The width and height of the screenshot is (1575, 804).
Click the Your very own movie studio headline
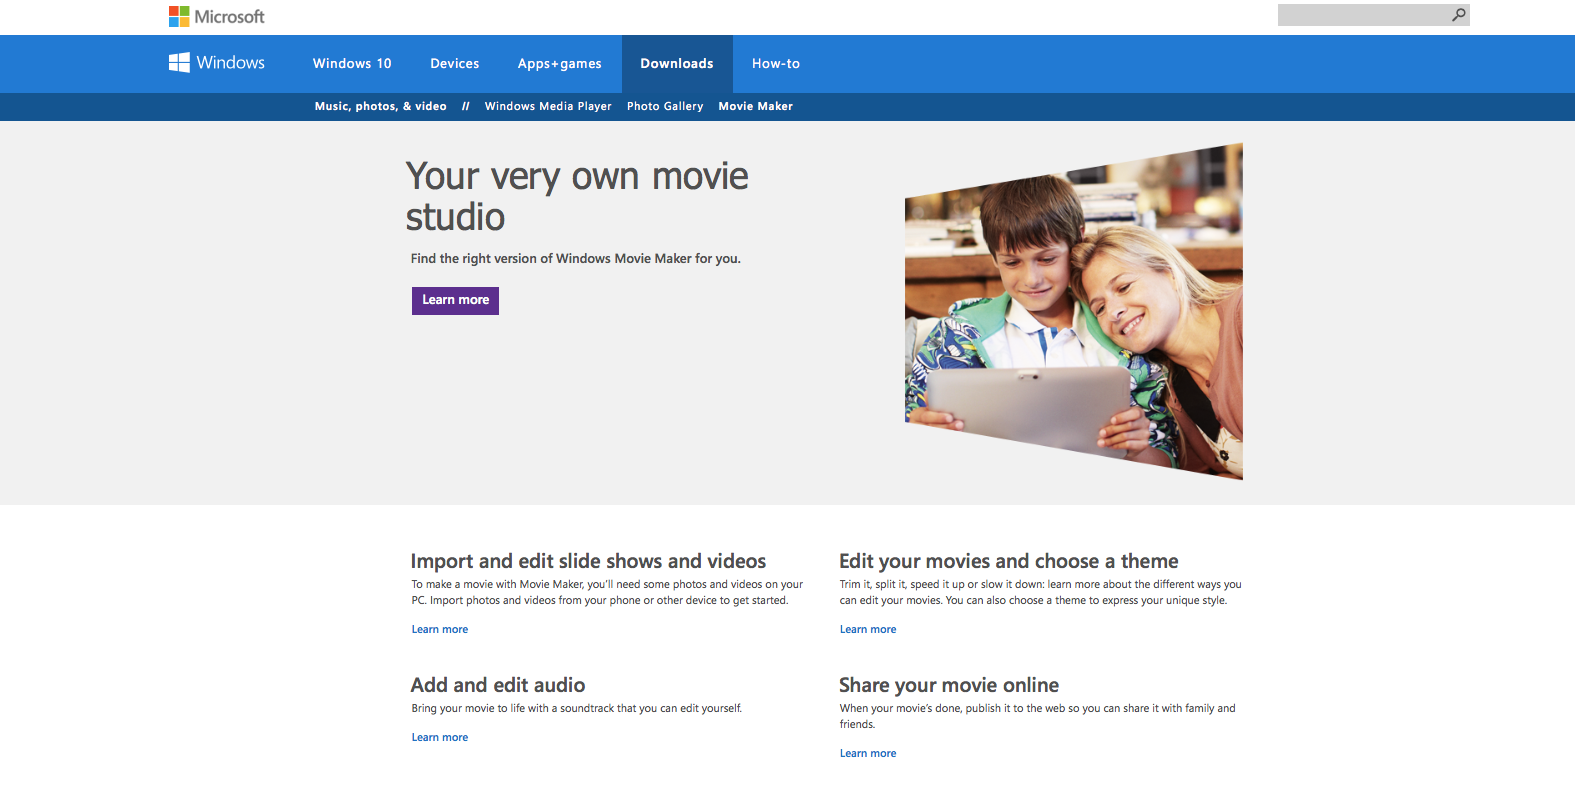point(577,196)
